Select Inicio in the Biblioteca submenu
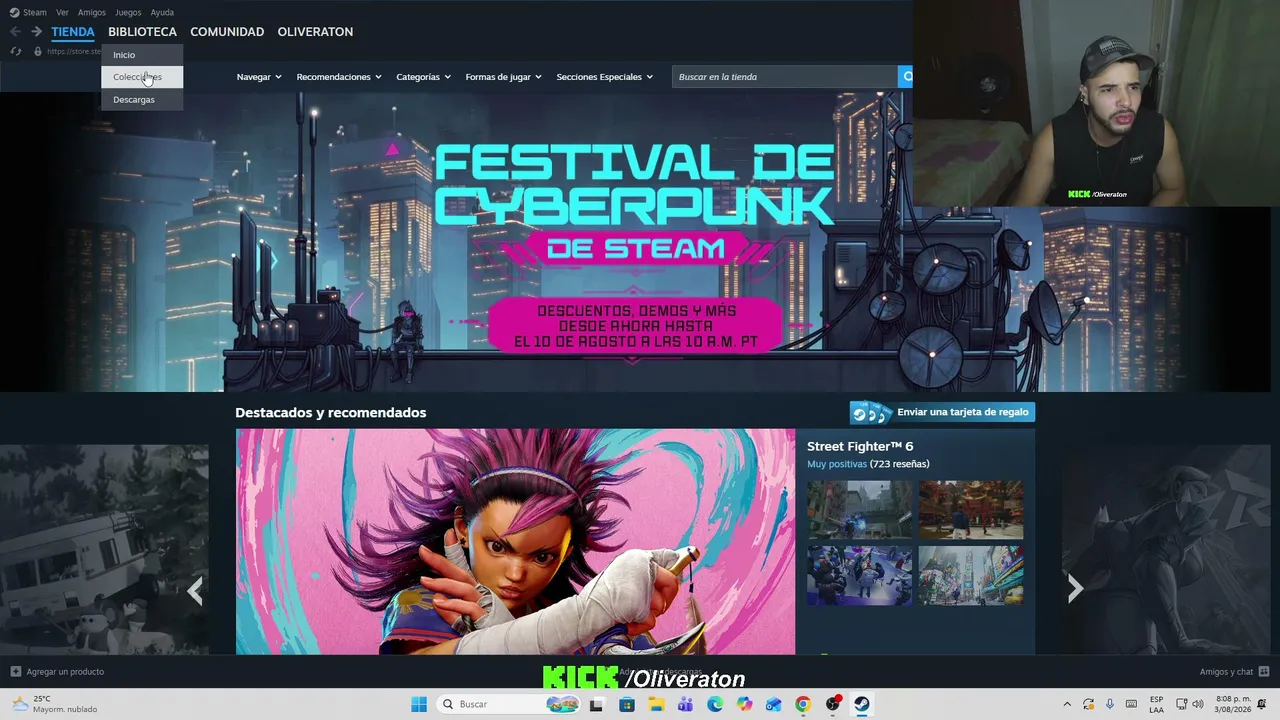Screen dimensions: 1280x720 coord(142,55)
